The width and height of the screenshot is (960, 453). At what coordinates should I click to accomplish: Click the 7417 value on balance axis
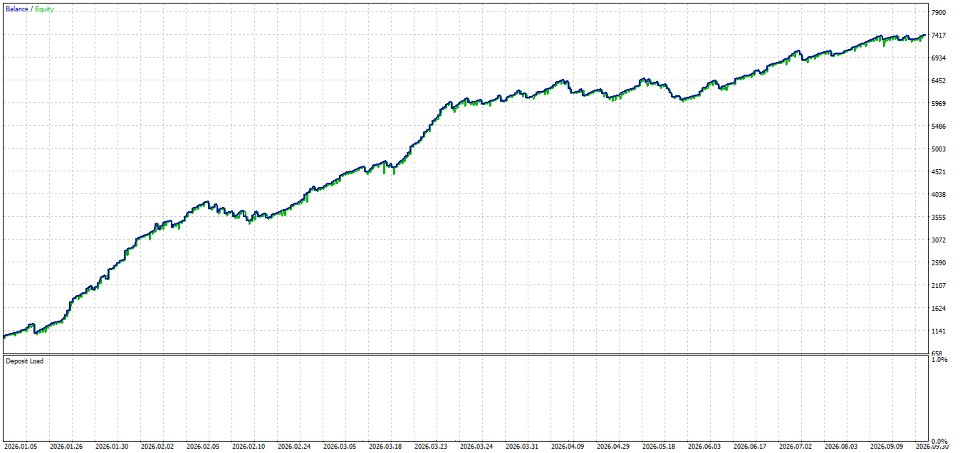pos(938,36)
